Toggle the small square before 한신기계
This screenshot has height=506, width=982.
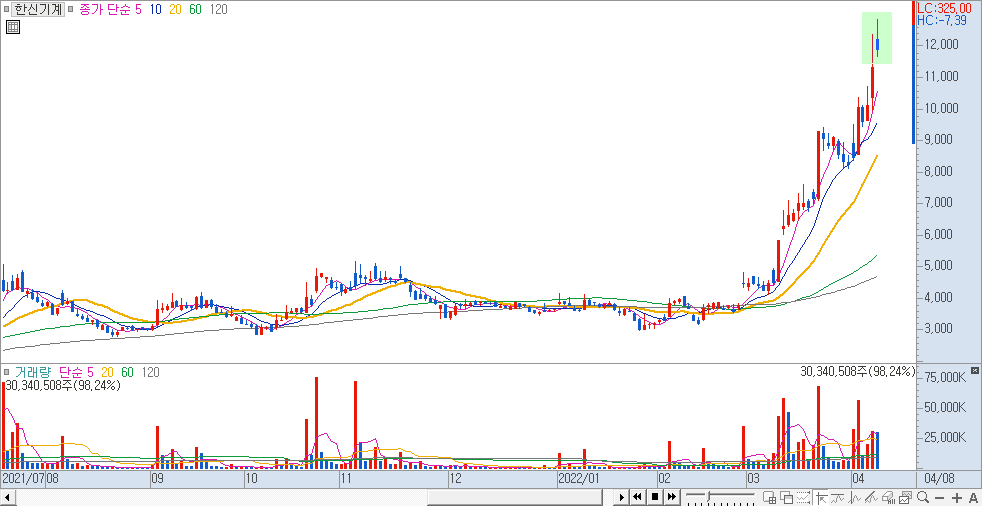[x=6, y=9]
